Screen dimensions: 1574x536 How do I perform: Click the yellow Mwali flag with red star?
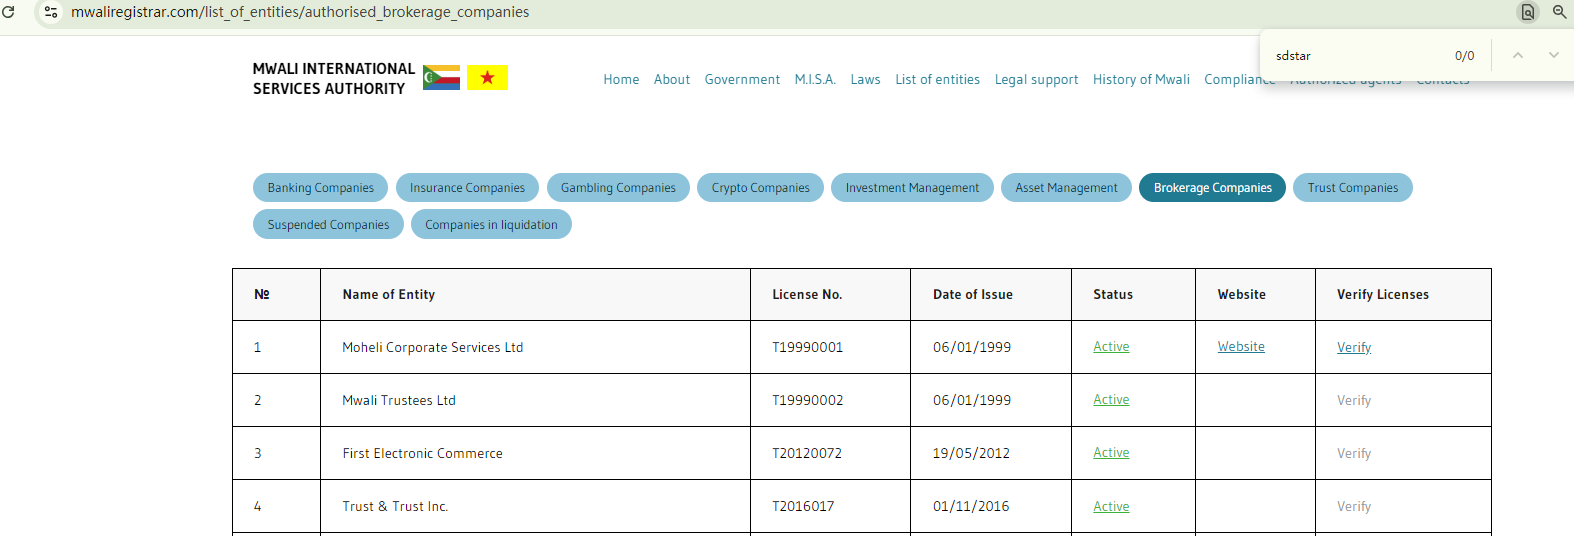(x=487, y=77)
